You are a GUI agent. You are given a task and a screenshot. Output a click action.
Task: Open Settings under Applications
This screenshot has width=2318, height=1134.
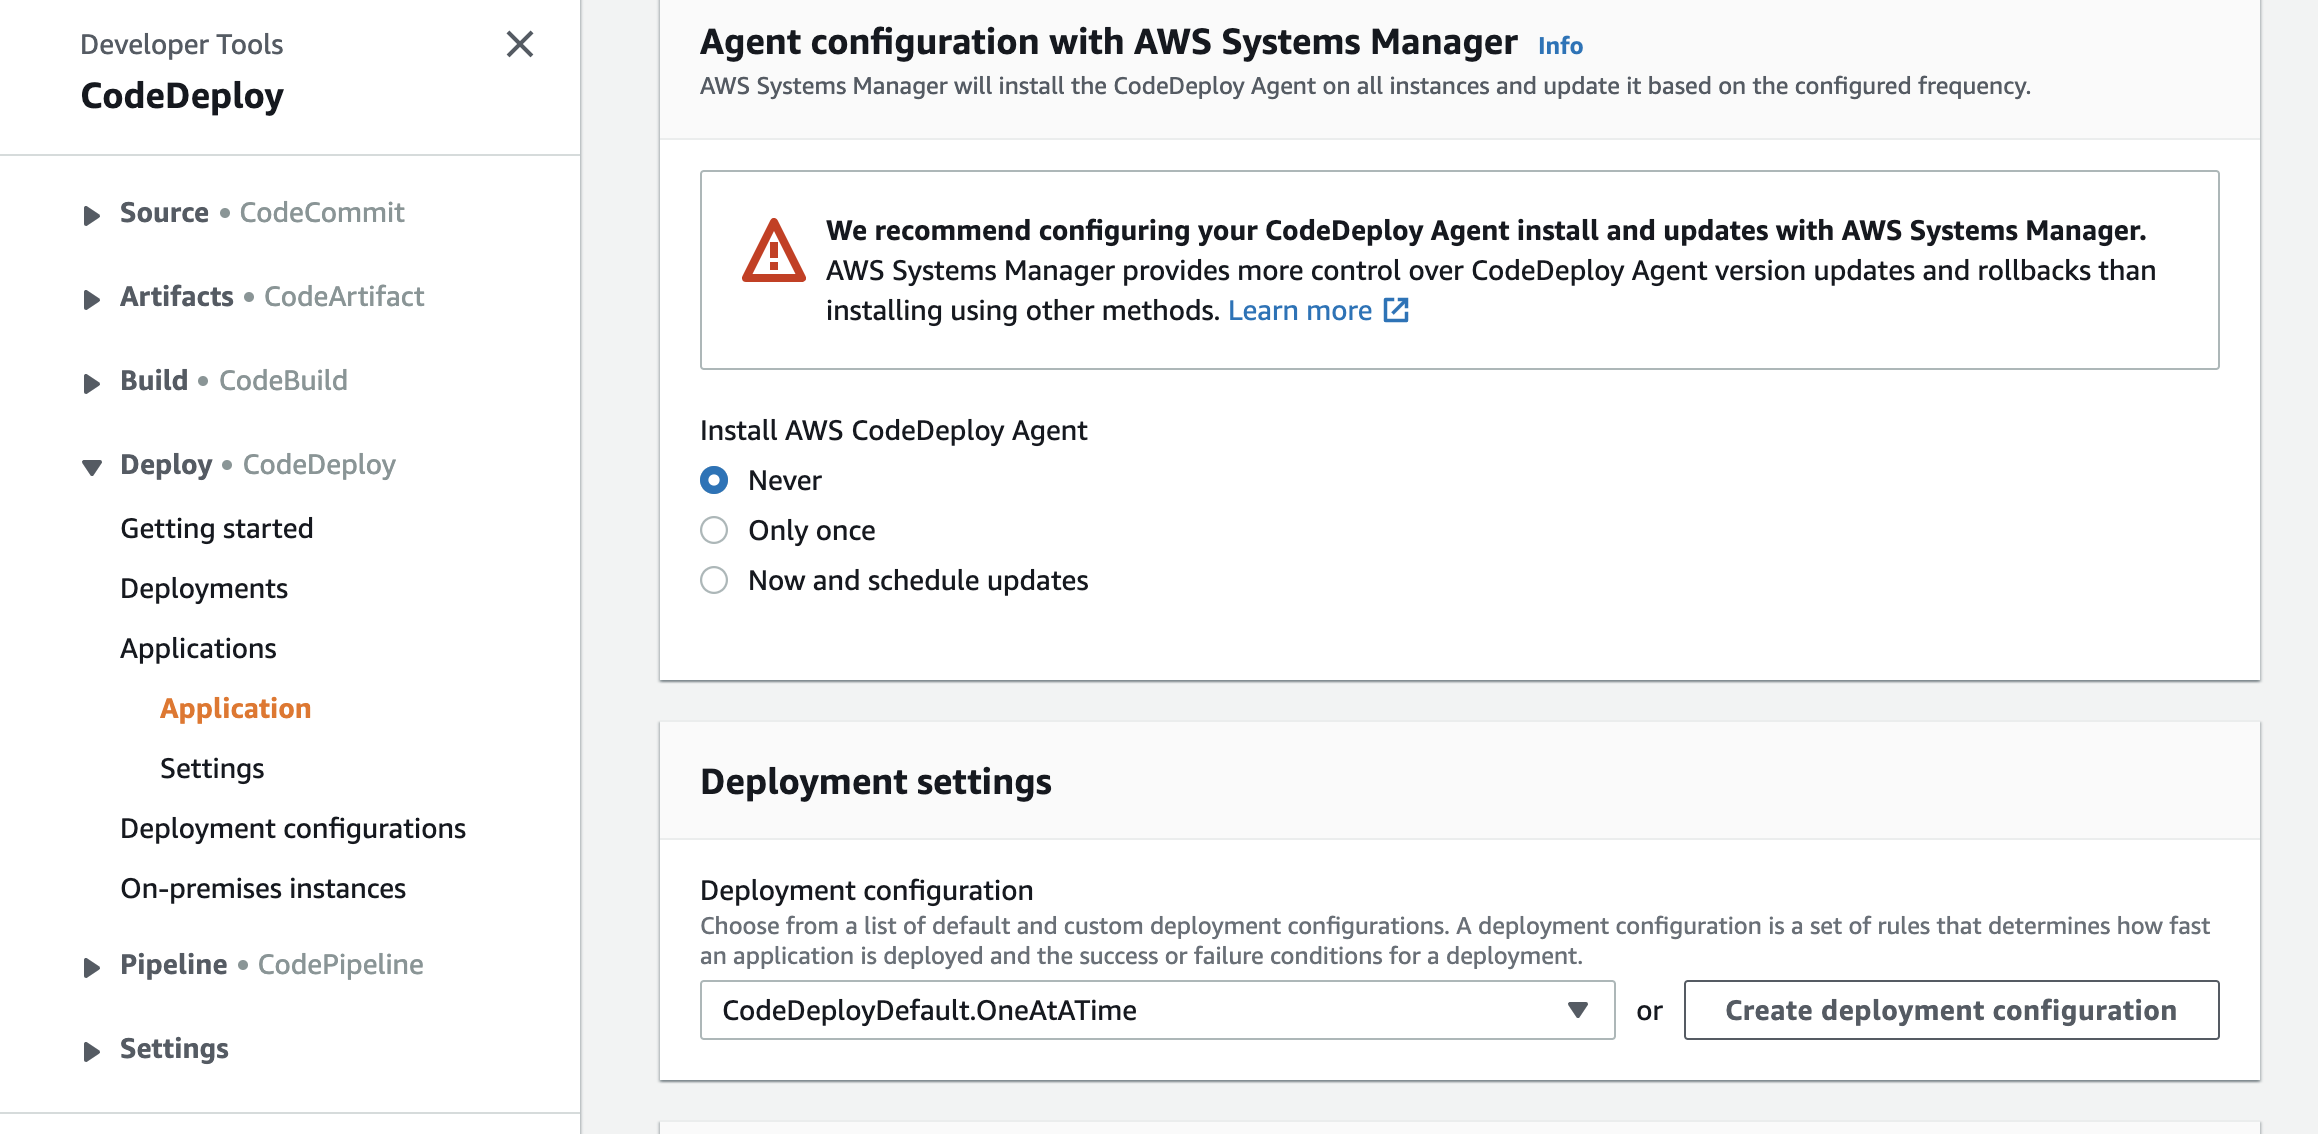point(212,768)
